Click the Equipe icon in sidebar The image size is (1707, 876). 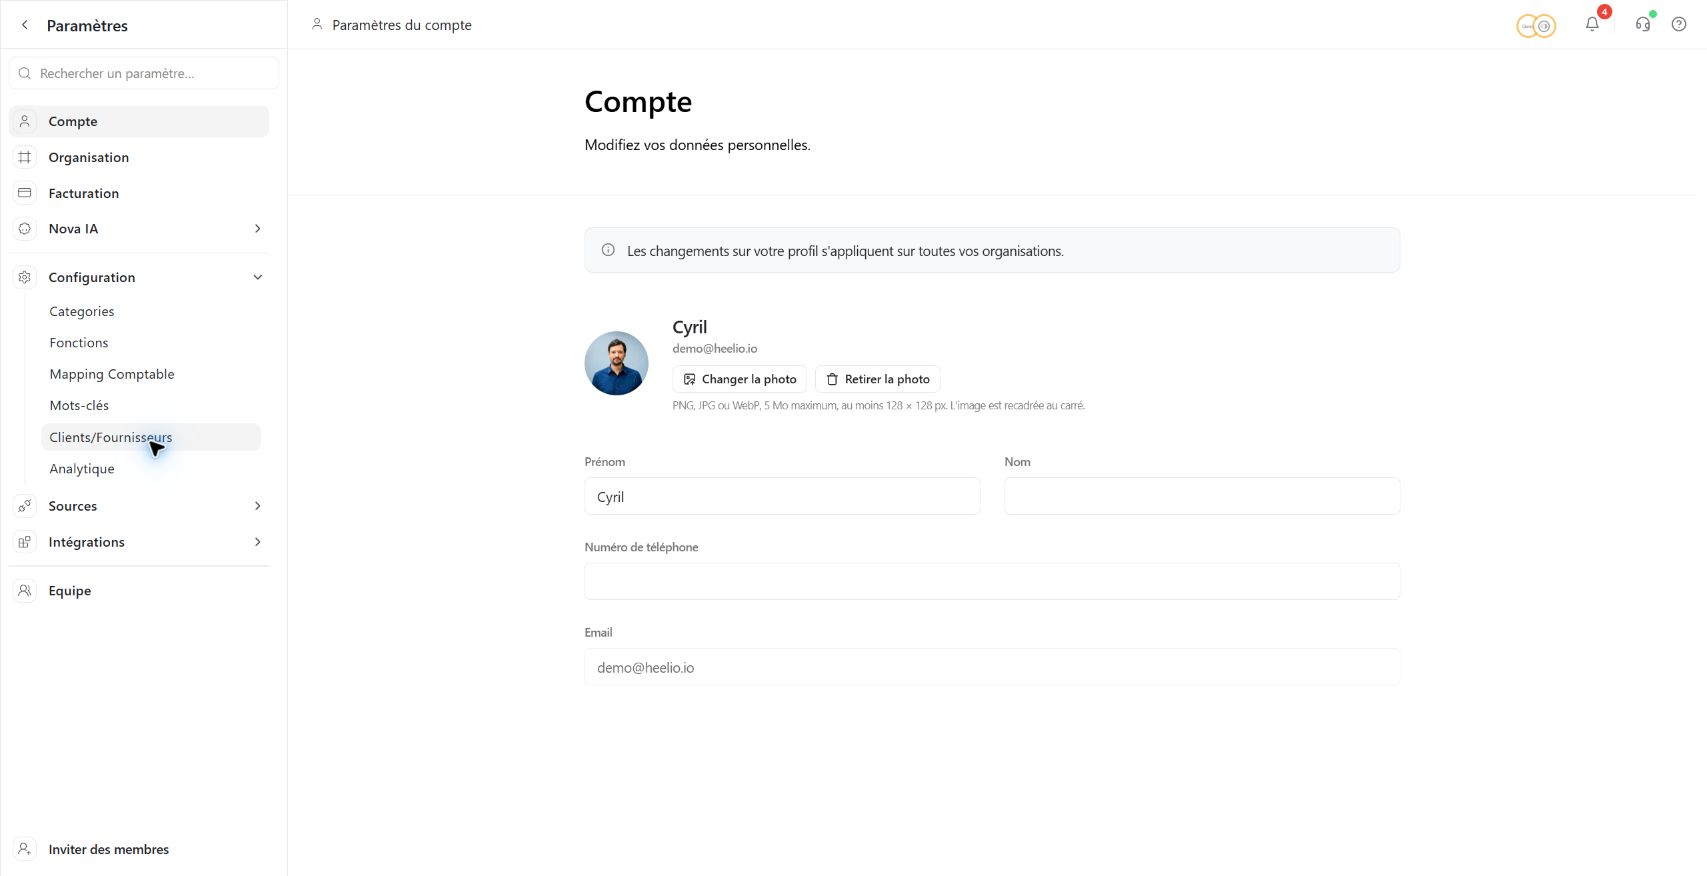tap(25, 591)
